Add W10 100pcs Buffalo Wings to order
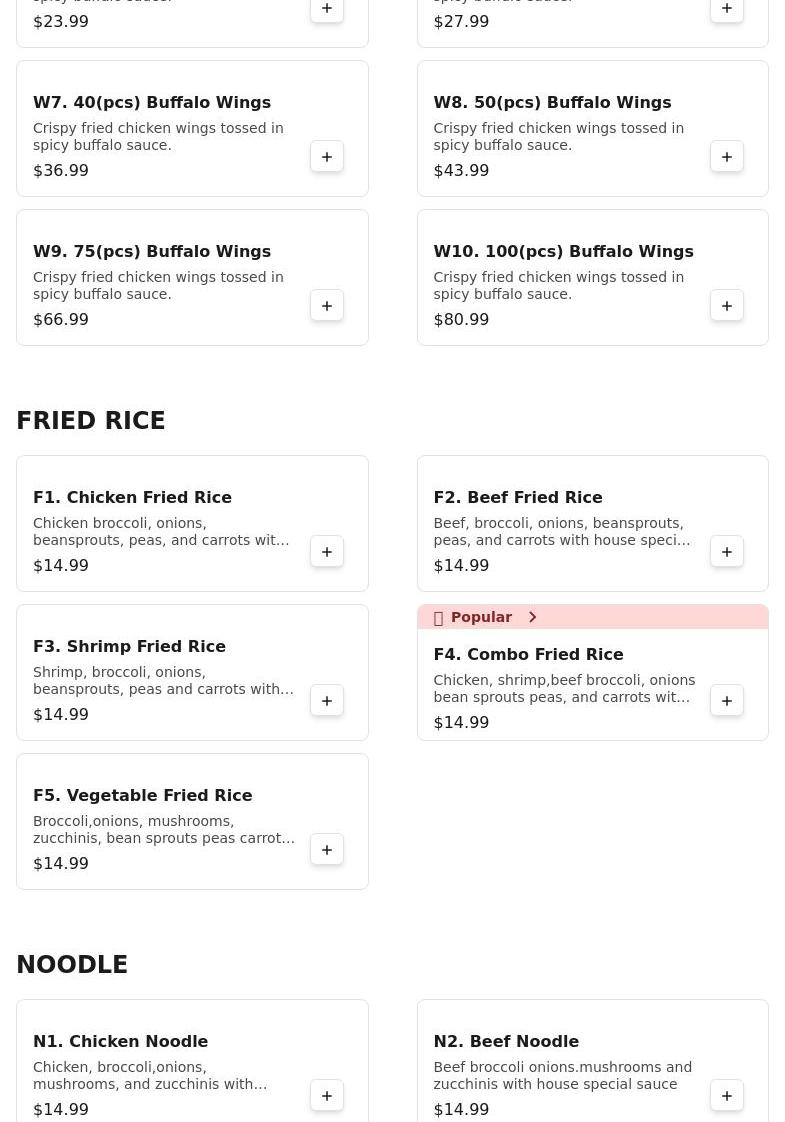The width and height of the screenshot is (785, 1122). [x=727, y=306]
